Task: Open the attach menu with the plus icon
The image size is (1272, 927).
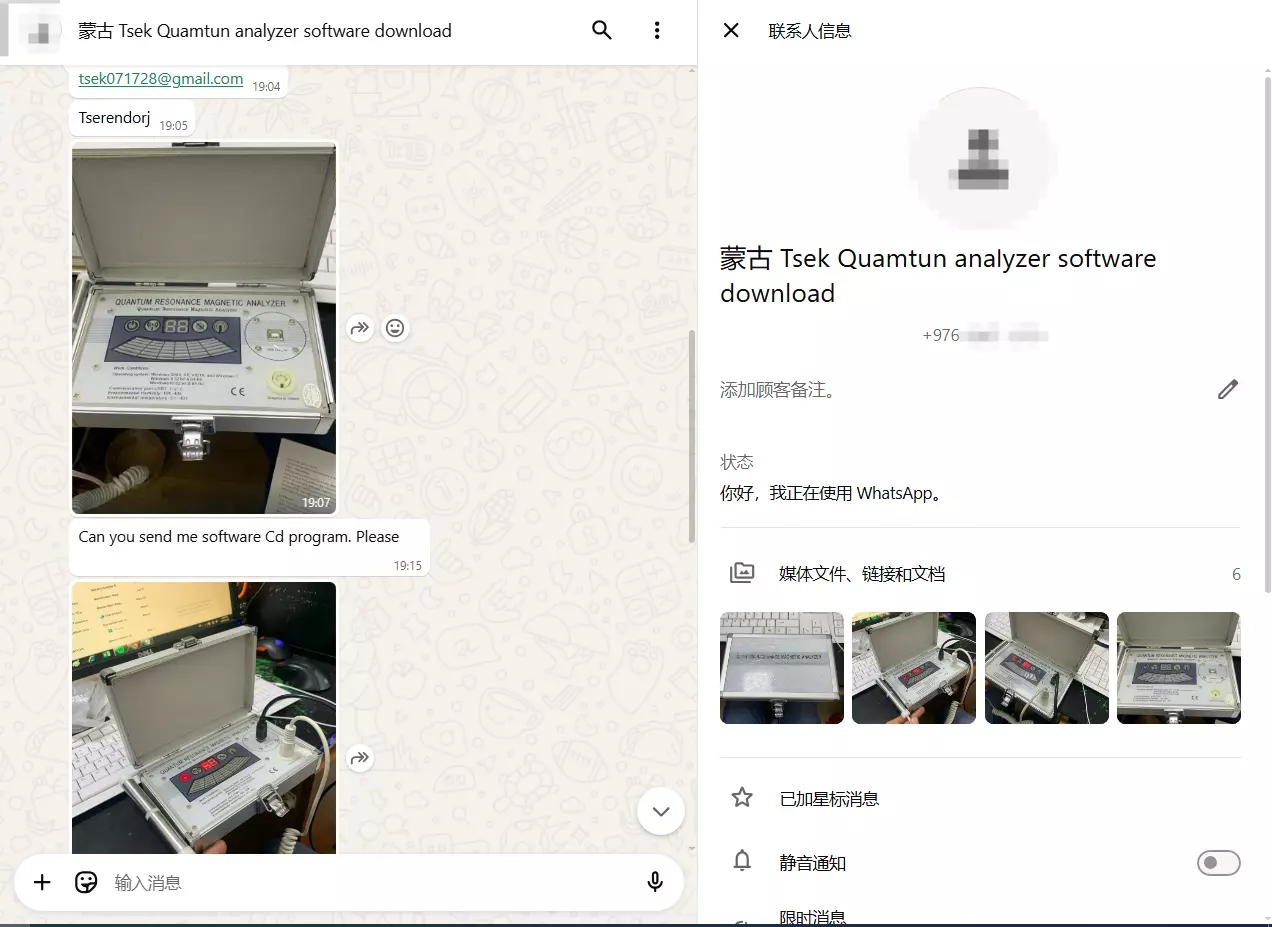Action: click(x=41, y=882)
